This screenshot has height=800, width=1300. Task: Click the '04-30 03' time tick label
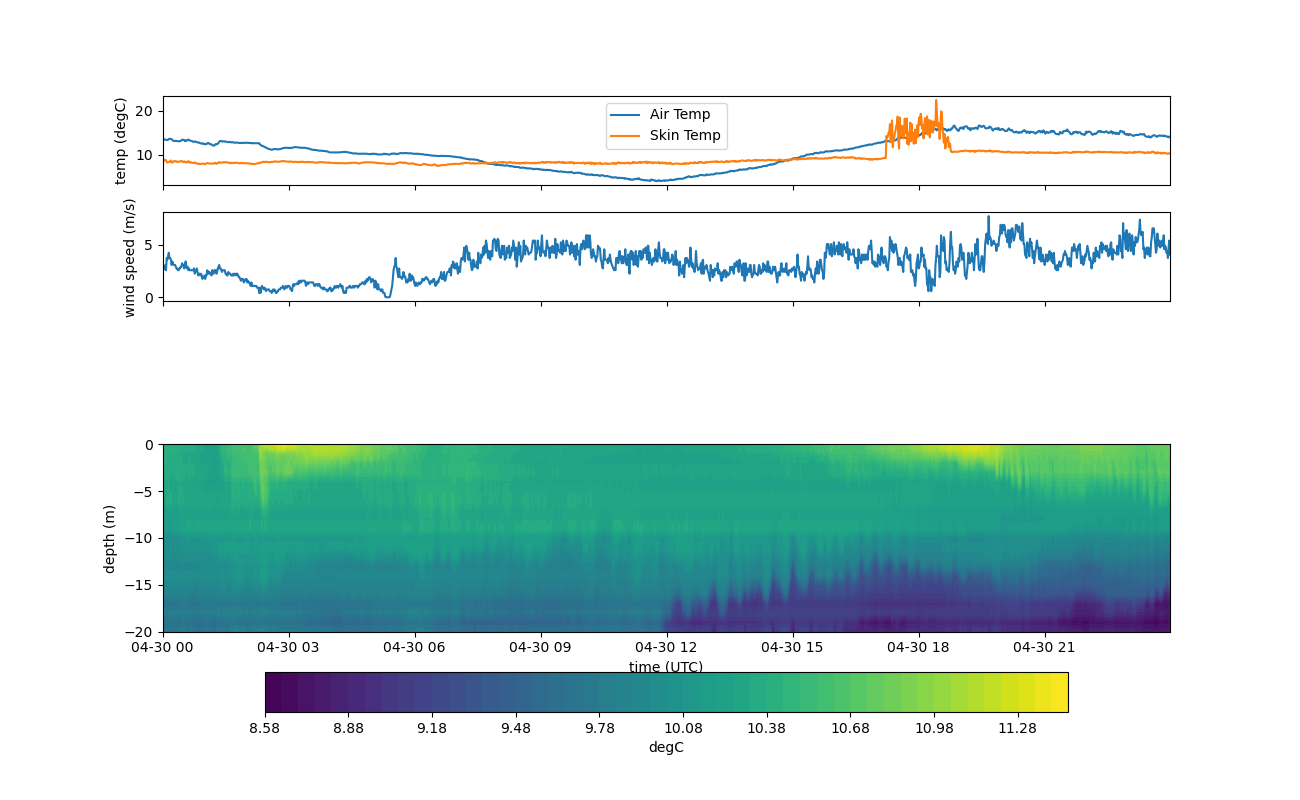pyautogui.click(x=289, y=647)
